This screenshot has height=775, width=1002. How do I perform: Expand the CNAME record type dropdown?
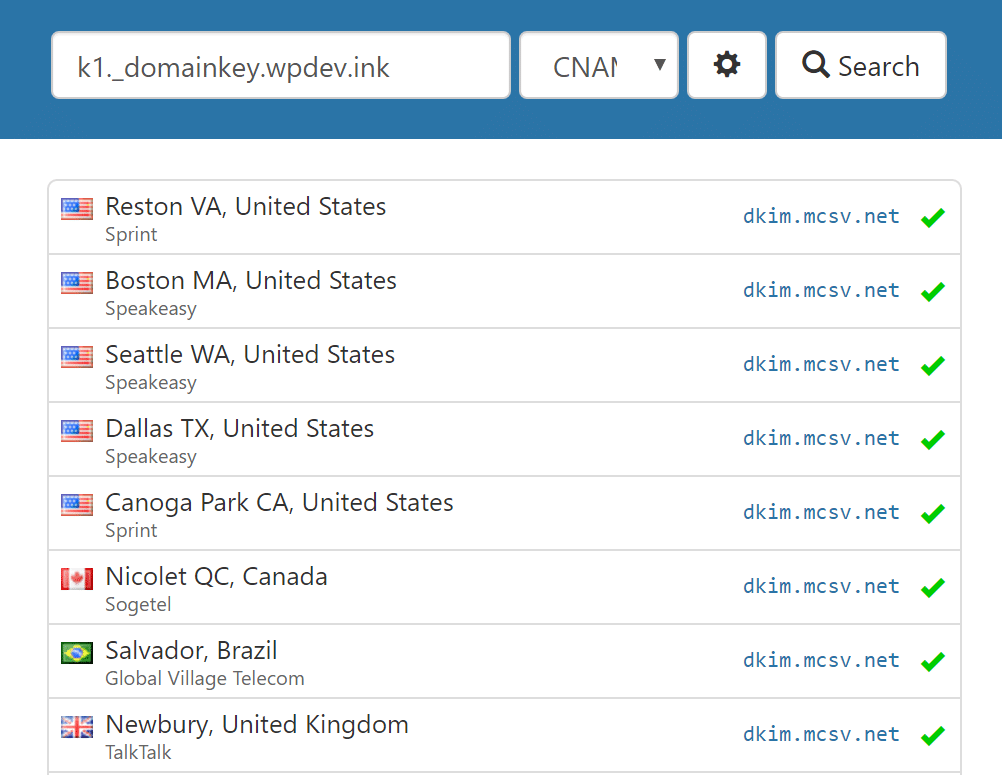599,66
